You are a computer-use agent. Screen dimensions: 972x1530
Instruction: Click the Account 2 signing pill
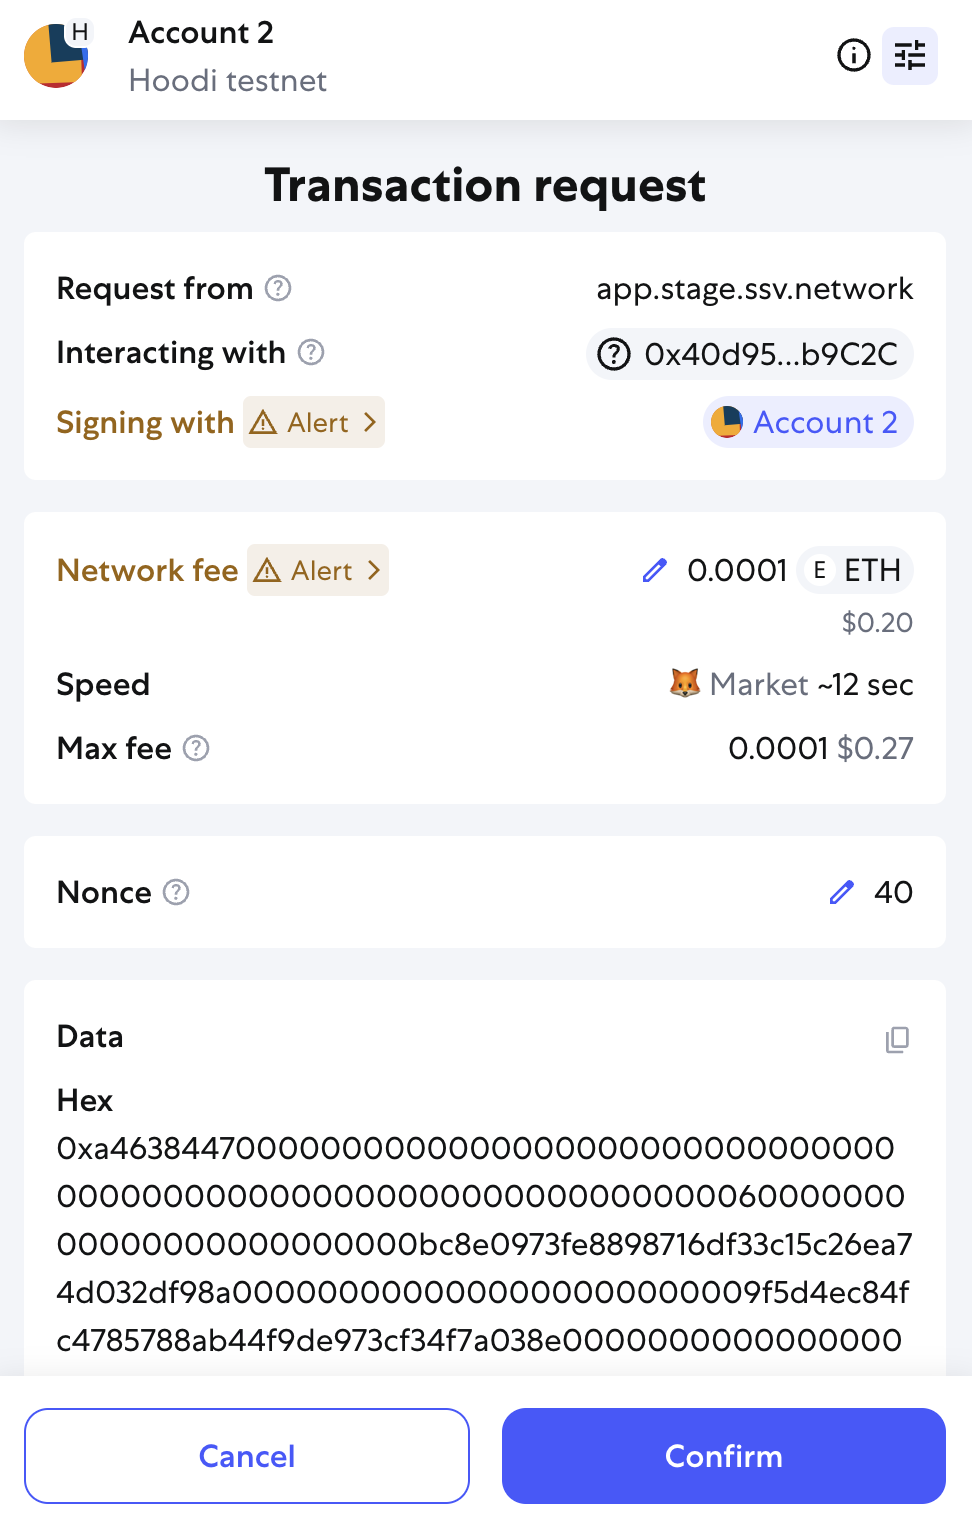tap(808, 422)
